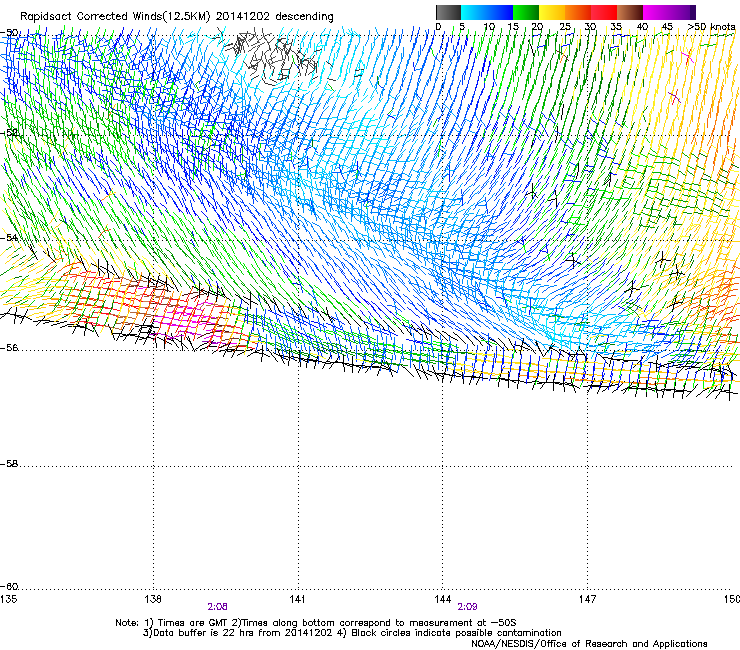Click the 'Data buffer is 22 hrs' note
Screen dimensions: 740x650
[x=237, y=633]
